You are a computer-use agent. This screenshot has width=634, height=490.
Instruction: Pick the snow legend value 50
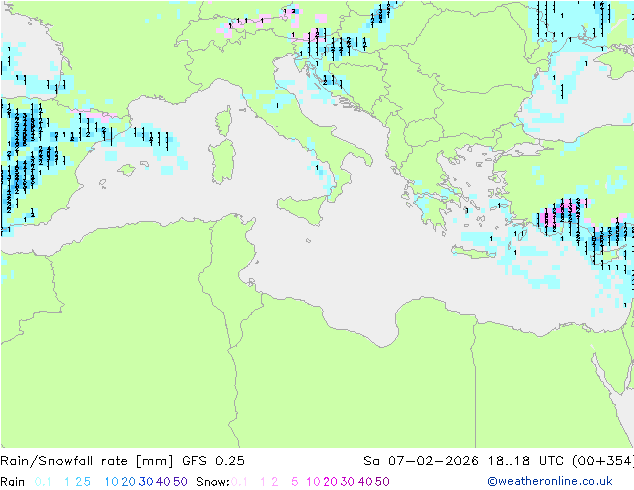click(383, 482)
